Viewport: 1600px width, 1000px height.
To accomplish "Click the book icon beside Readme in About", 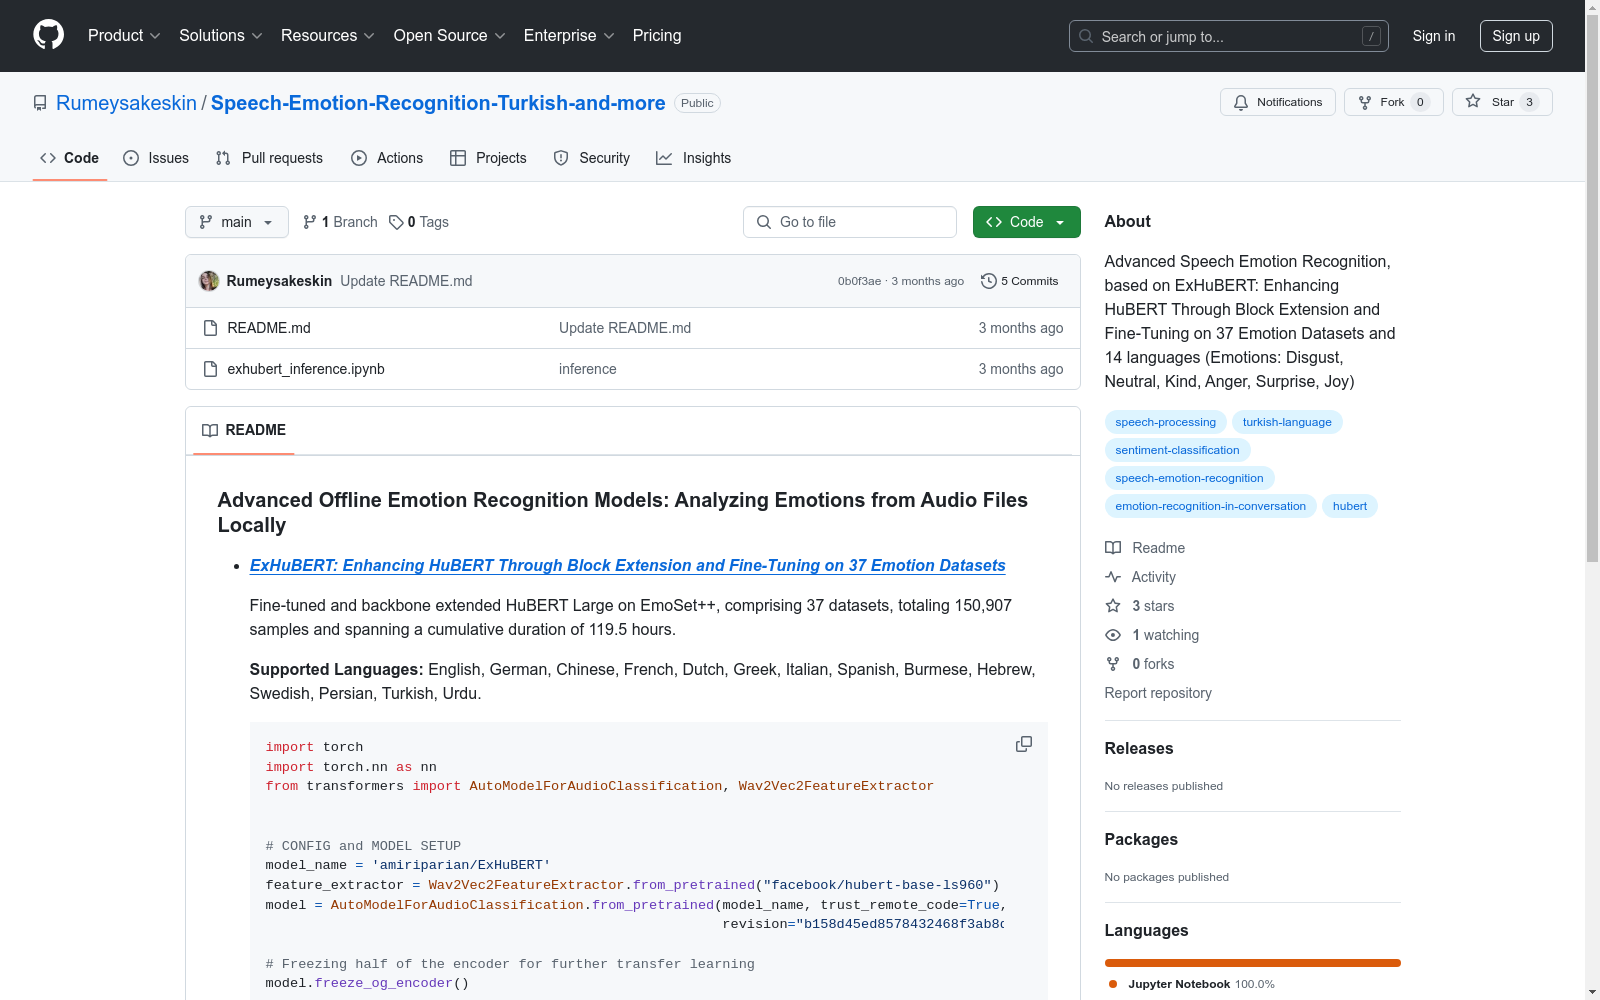I will (x=1113, y=548).
